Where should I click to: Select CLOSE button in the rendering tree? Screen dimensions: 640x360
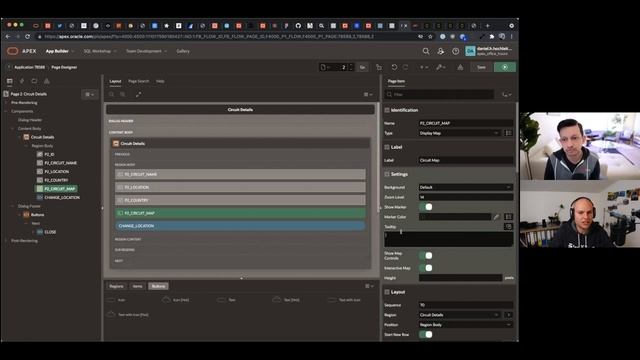(50, 232)
